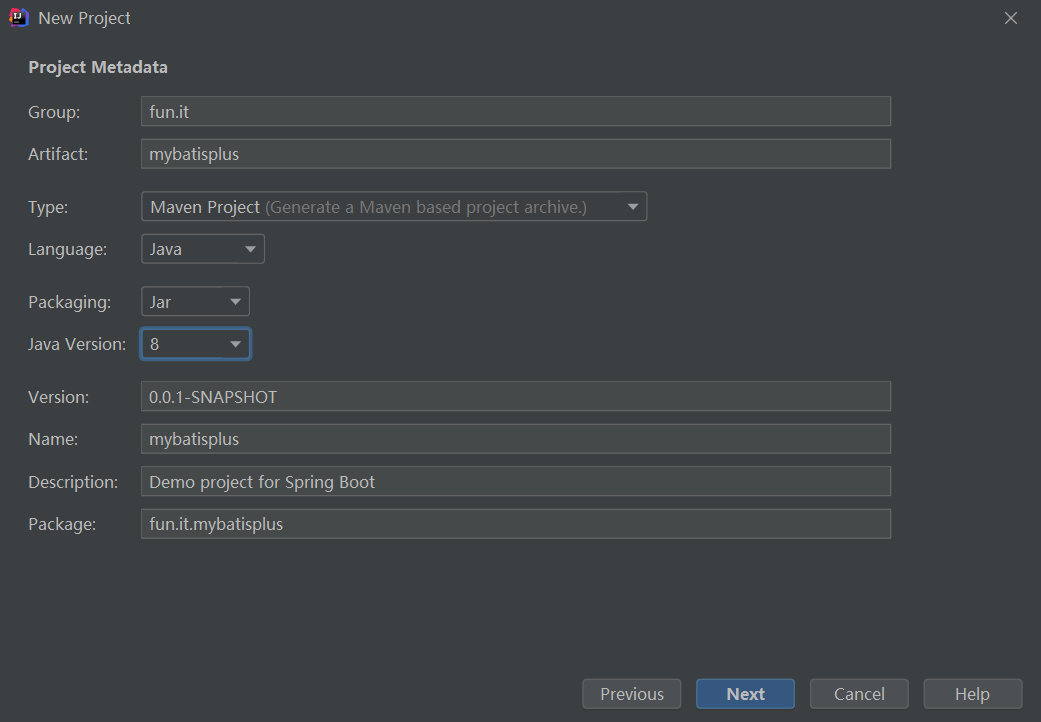Select the Name text field
Image resolution: width=1041 pixels, height=722 pixels.
pos(515,439)
